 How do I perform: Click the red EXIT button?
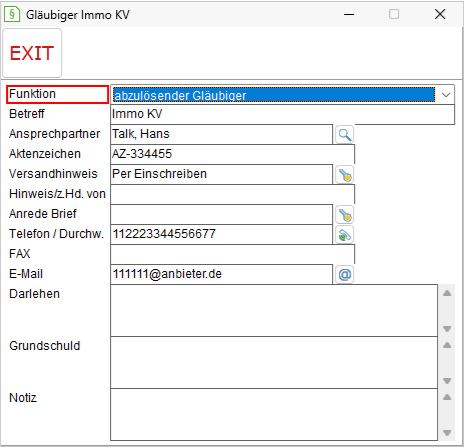click(x=32, y=53)
